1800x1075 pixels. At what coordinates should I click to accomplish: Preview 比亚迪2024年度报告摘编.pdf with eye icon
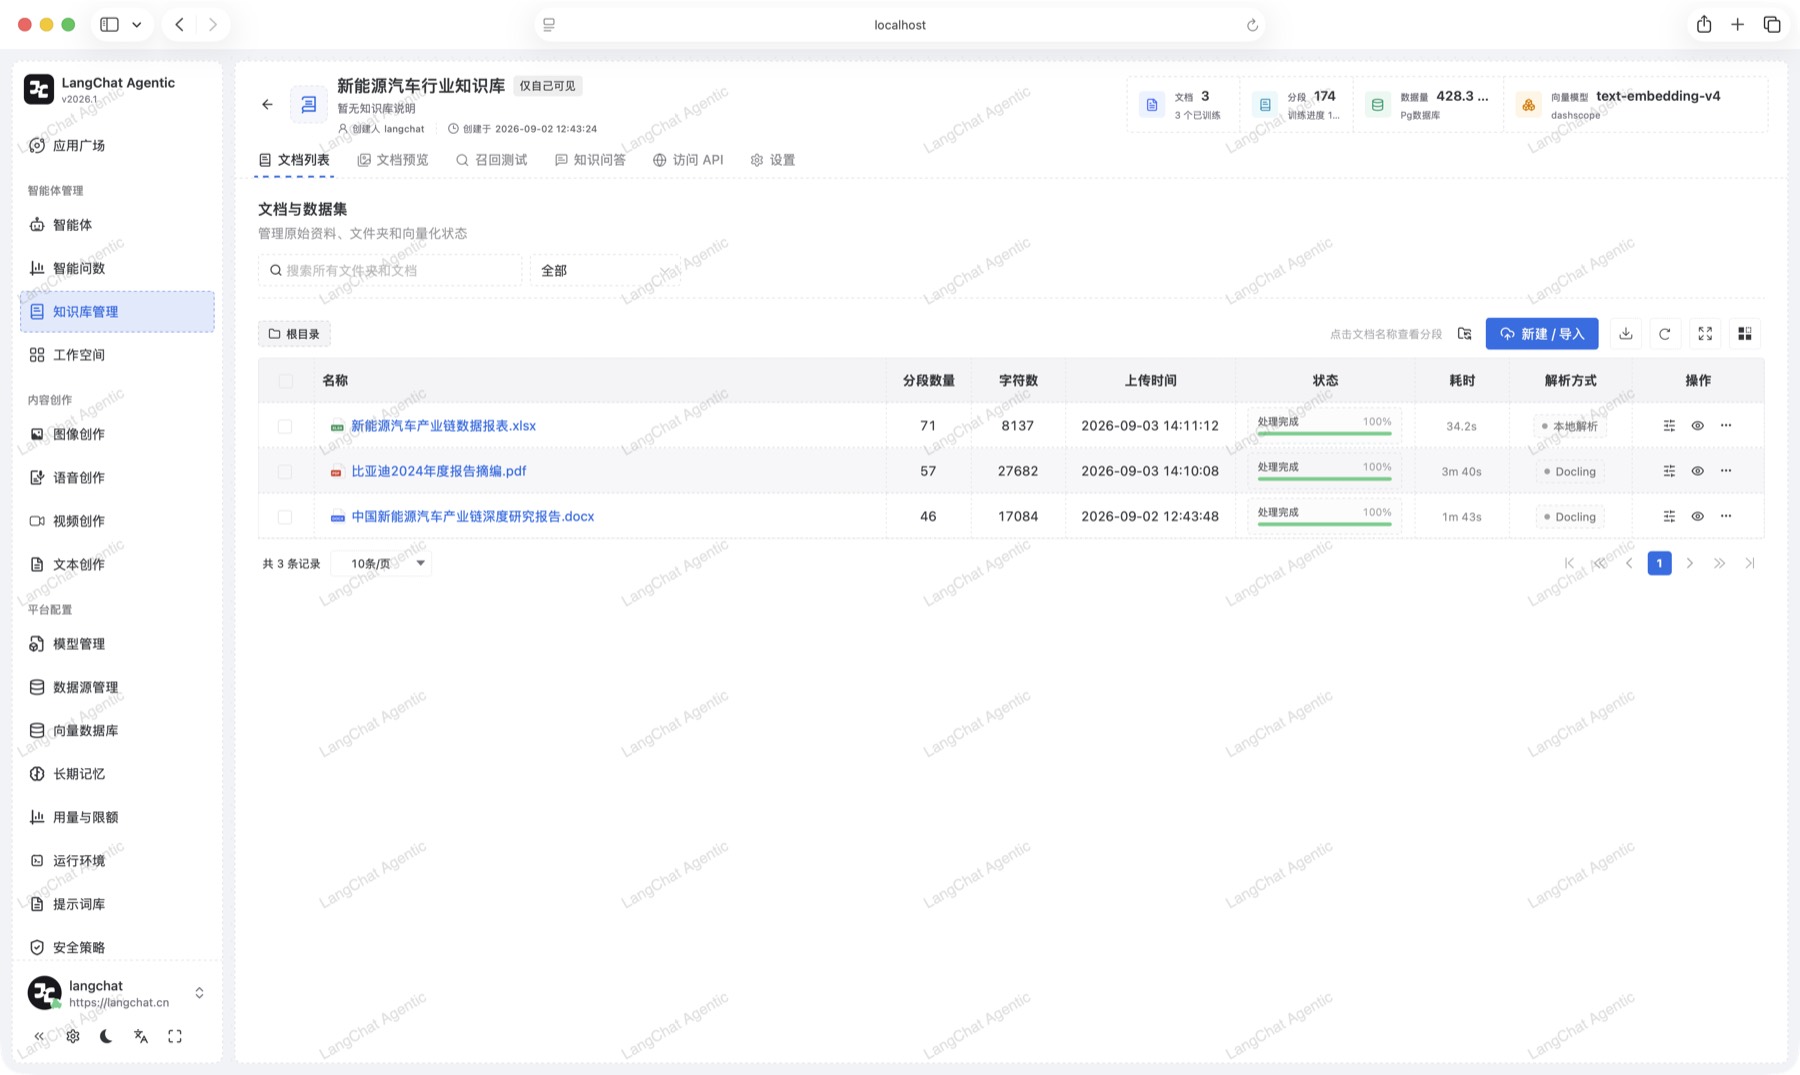point(1697,471)
